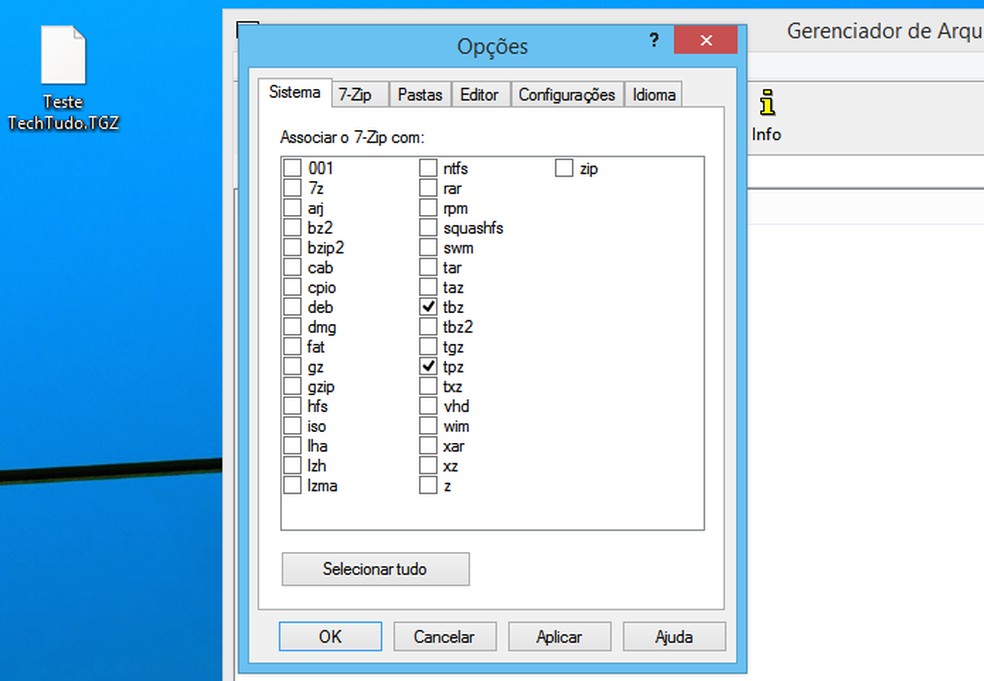
Task: Confirm with the OK button
Action: coord(330,636)
